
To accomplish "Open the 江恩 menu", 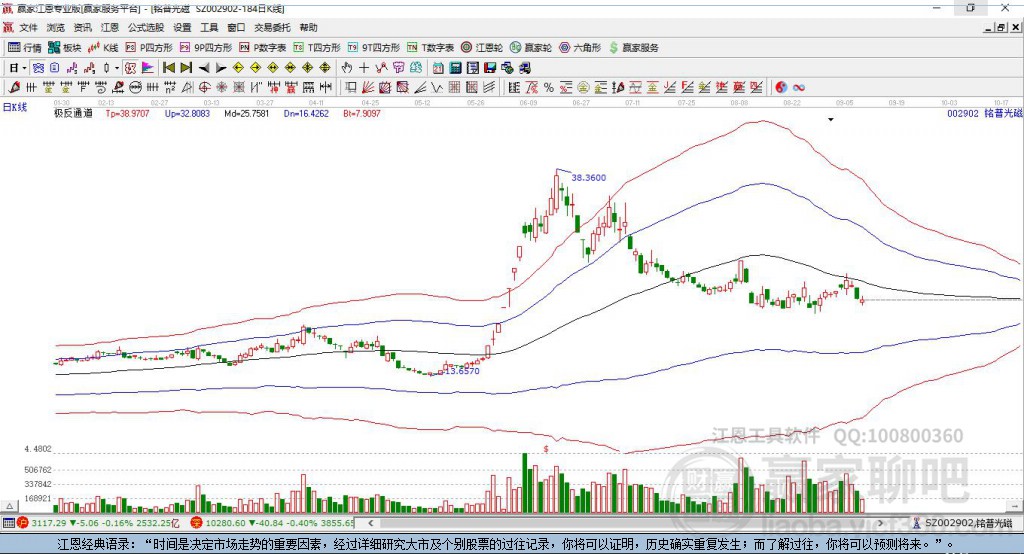I will pyautogui.click(x=110, y=27).
